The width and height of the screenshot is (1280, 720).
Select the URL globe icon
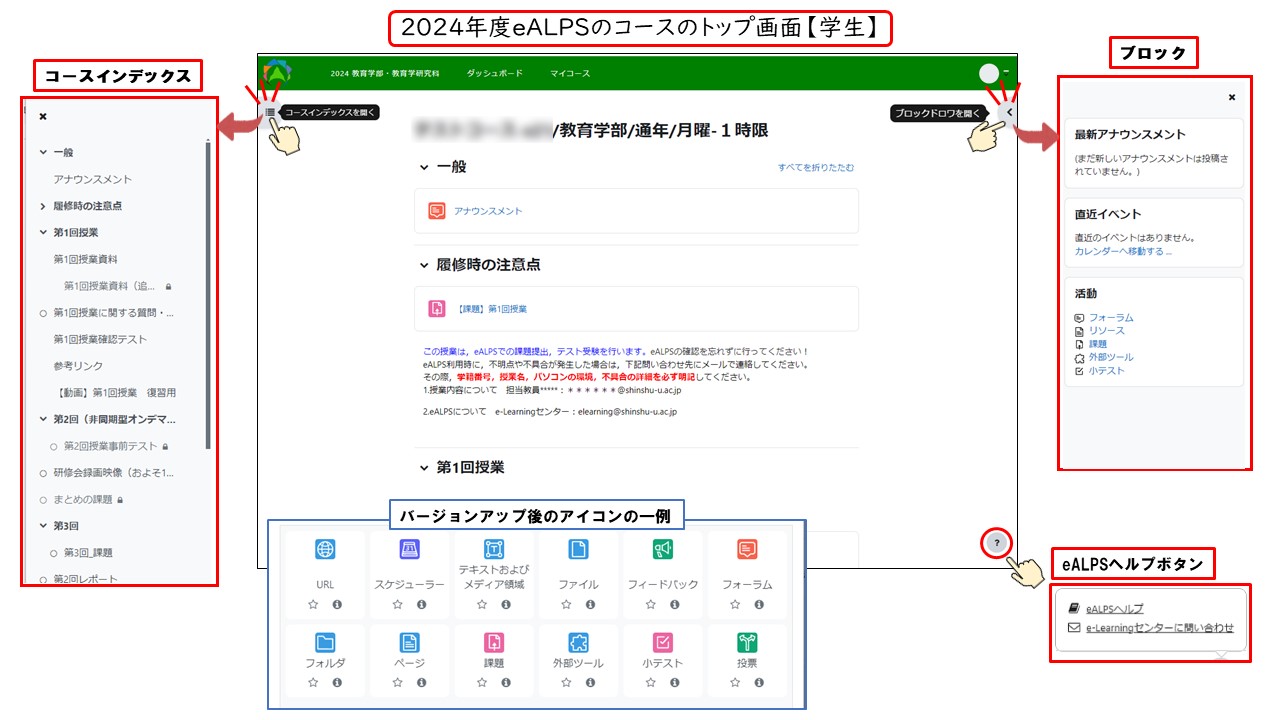(325, 549)
